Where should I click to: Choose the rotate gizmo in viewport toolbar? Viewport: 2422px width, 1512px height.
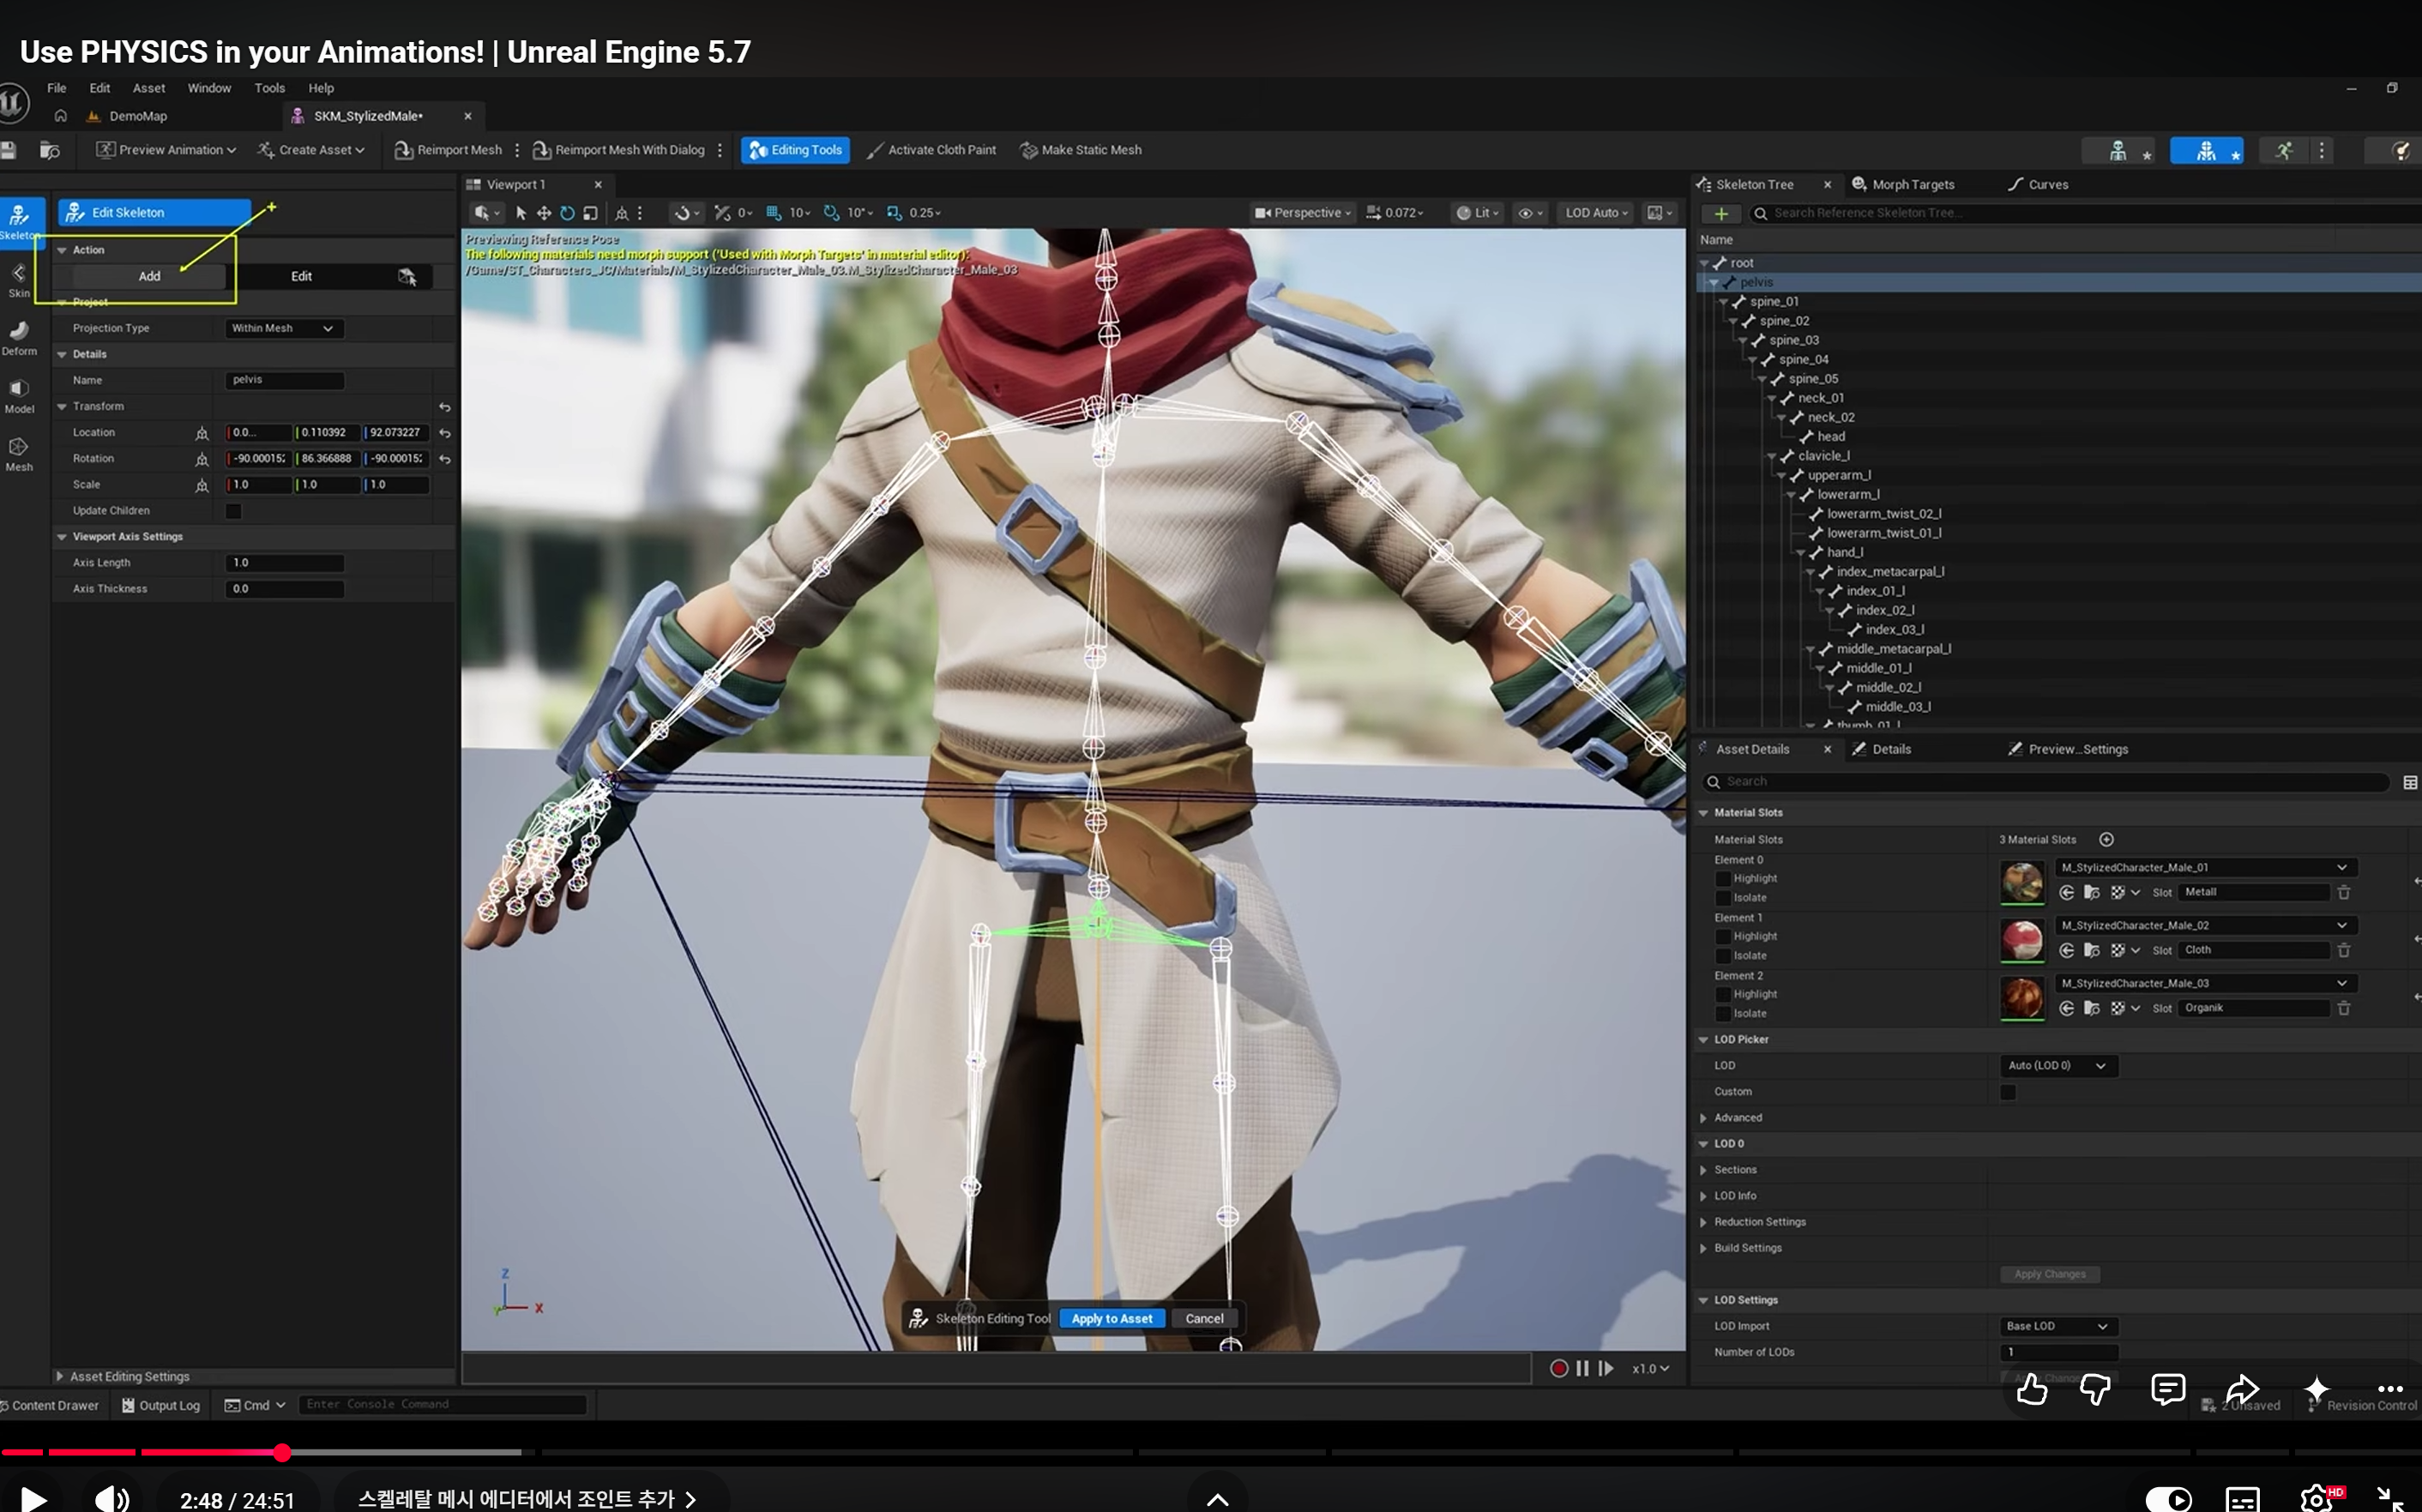point(567,213)
